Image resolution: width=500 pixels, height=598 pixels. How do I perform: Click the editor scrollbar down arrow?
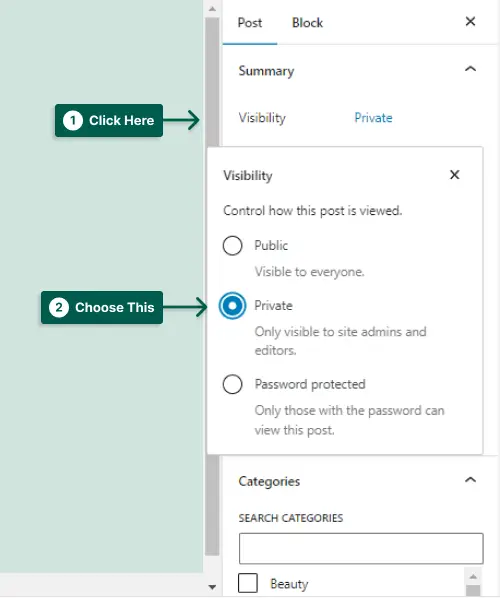pos(212,587)
